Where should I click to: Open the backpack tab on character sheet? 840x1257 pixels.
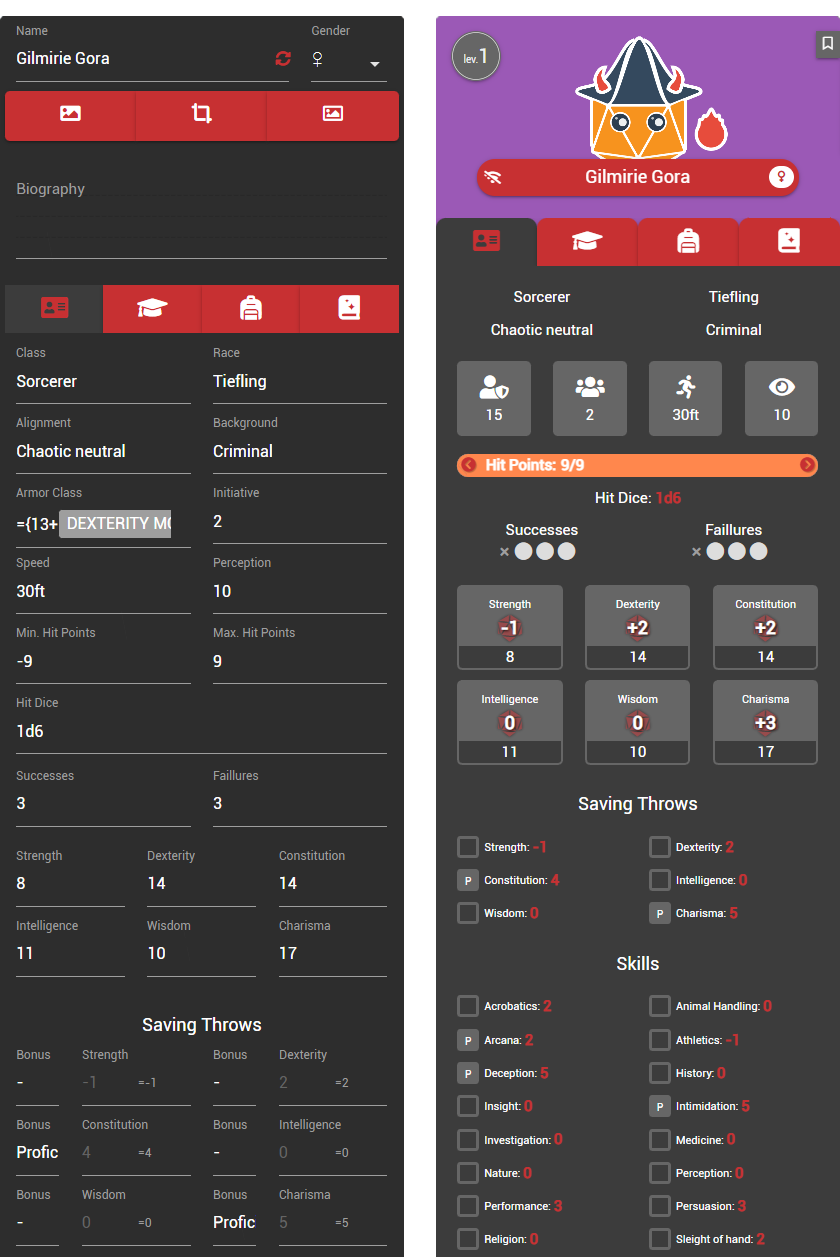(x=688, y=241)
